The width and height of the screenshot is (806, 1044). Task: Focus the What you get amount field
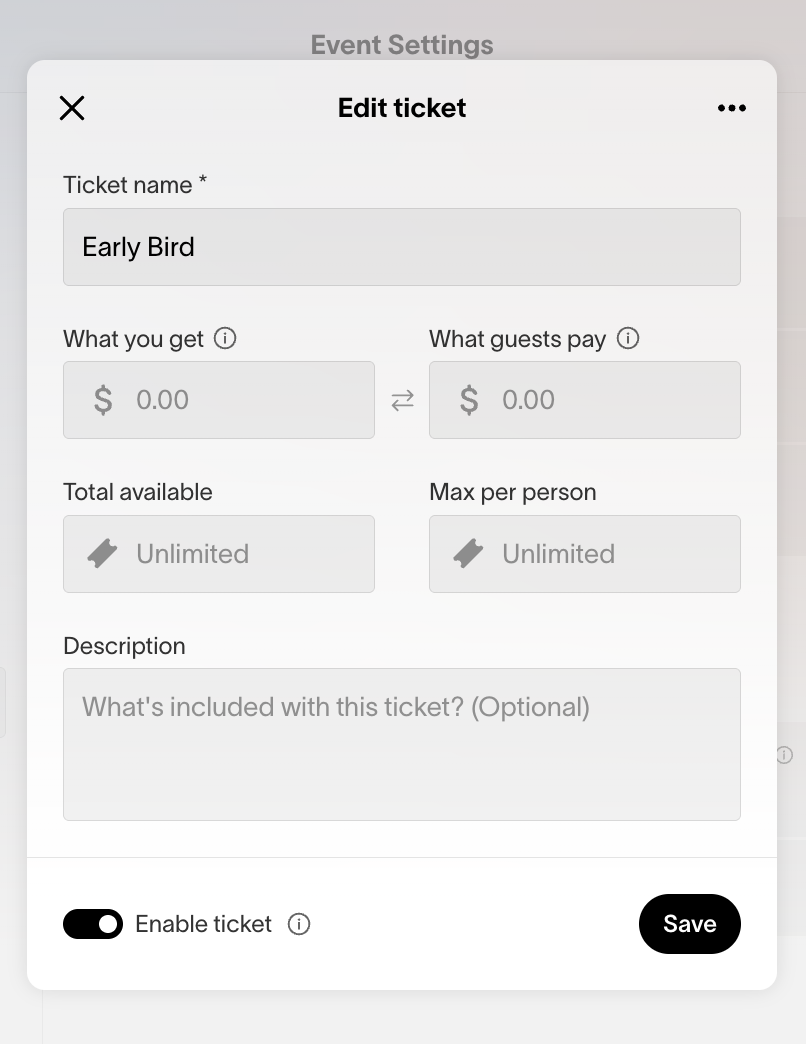tap(240, 400)
